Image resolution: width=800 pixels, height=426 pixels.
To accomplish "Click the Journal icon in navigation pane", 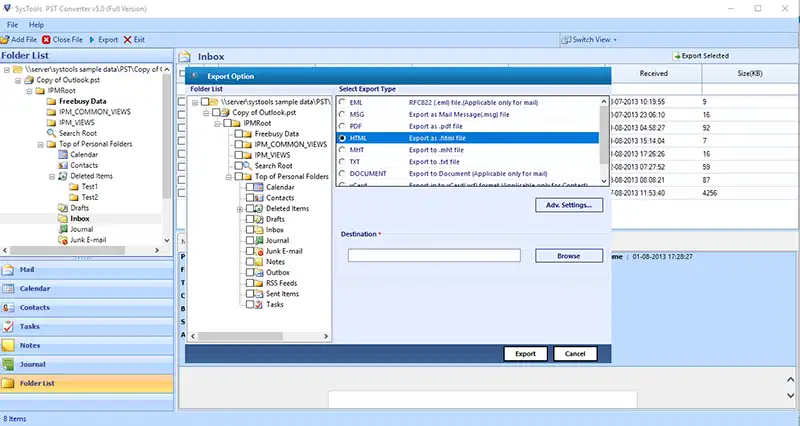I will [x=8, y=364].
